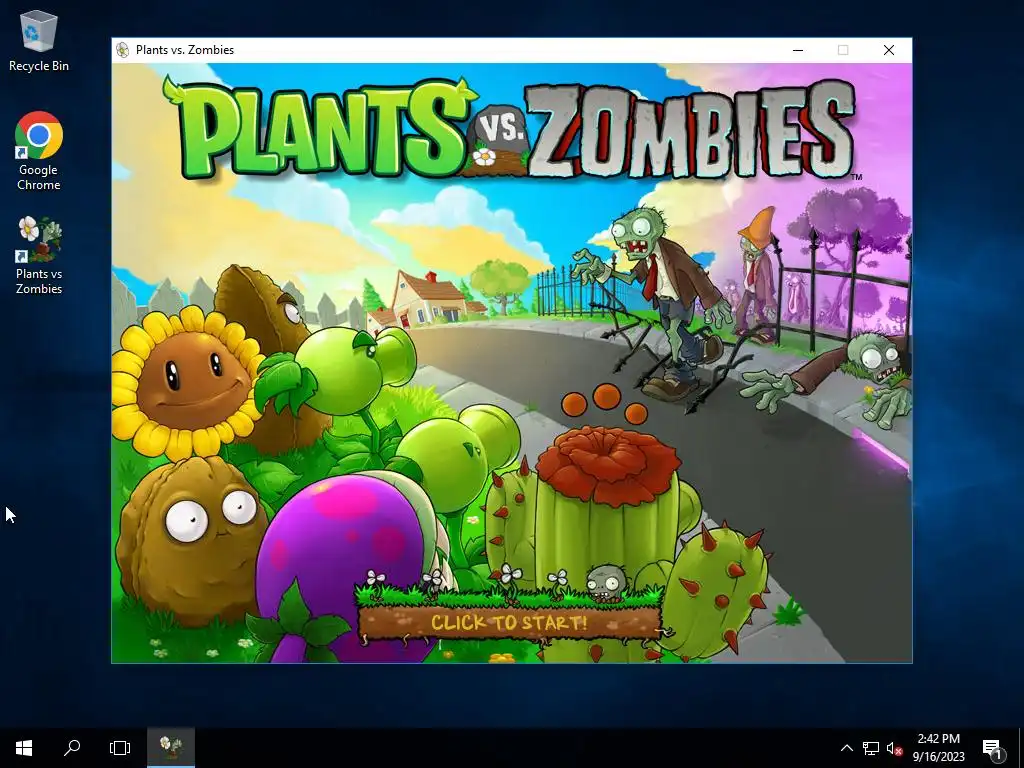The image size is (1024, 768).
Task: Minimize the Plants vs. Zombies window
Action: 798,50
